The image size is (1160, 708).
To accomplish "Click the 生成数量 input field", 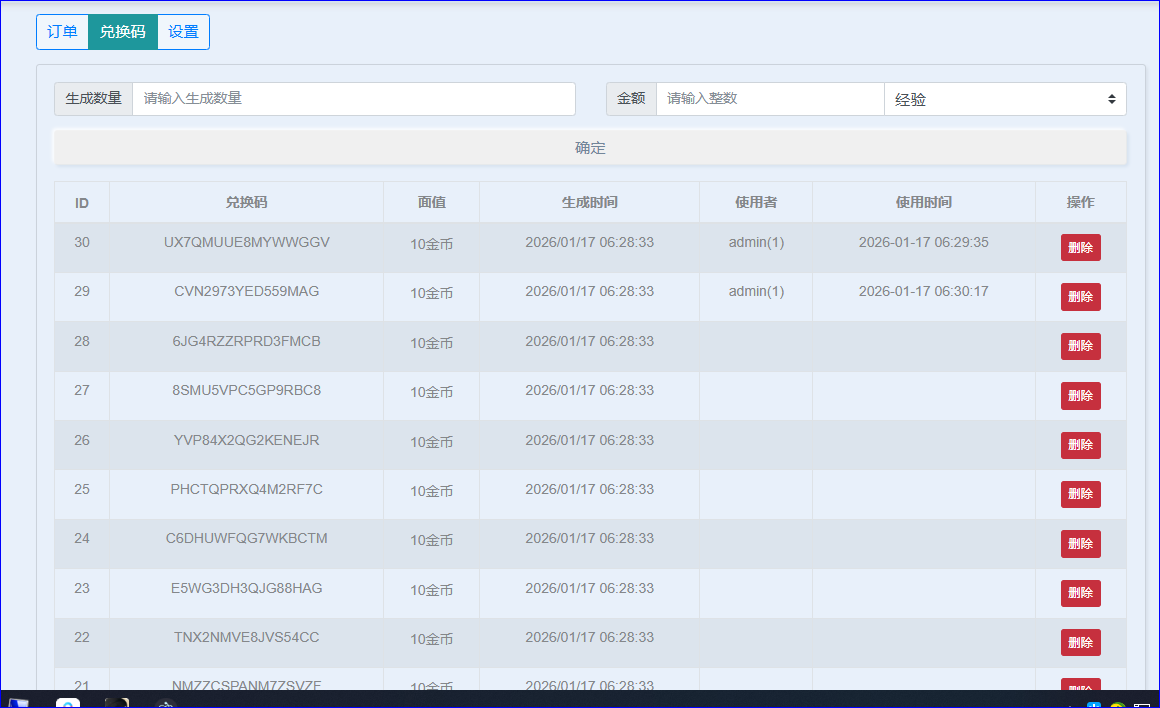I will (x=353, y=99).
